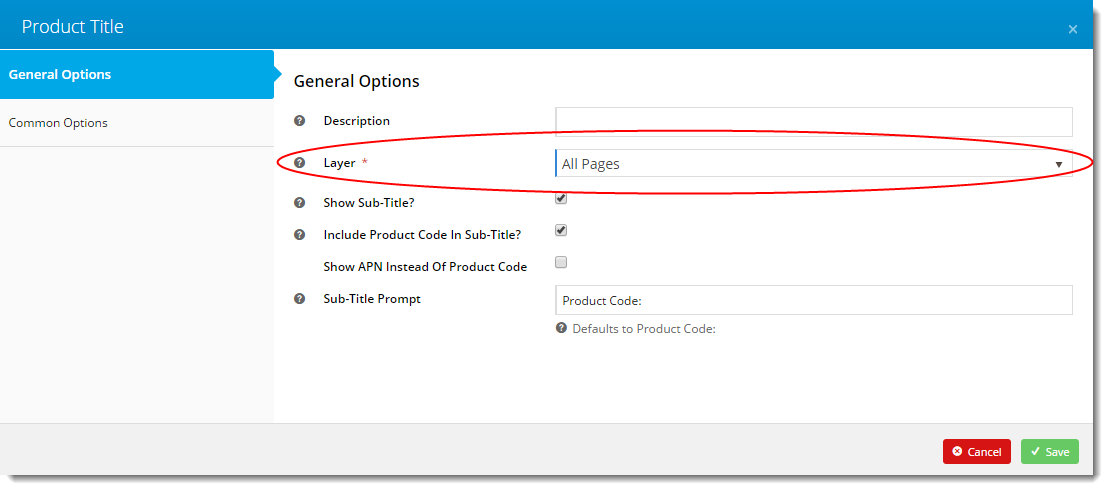Click the green Save button
The image size is (1108, 490).
1049,452
